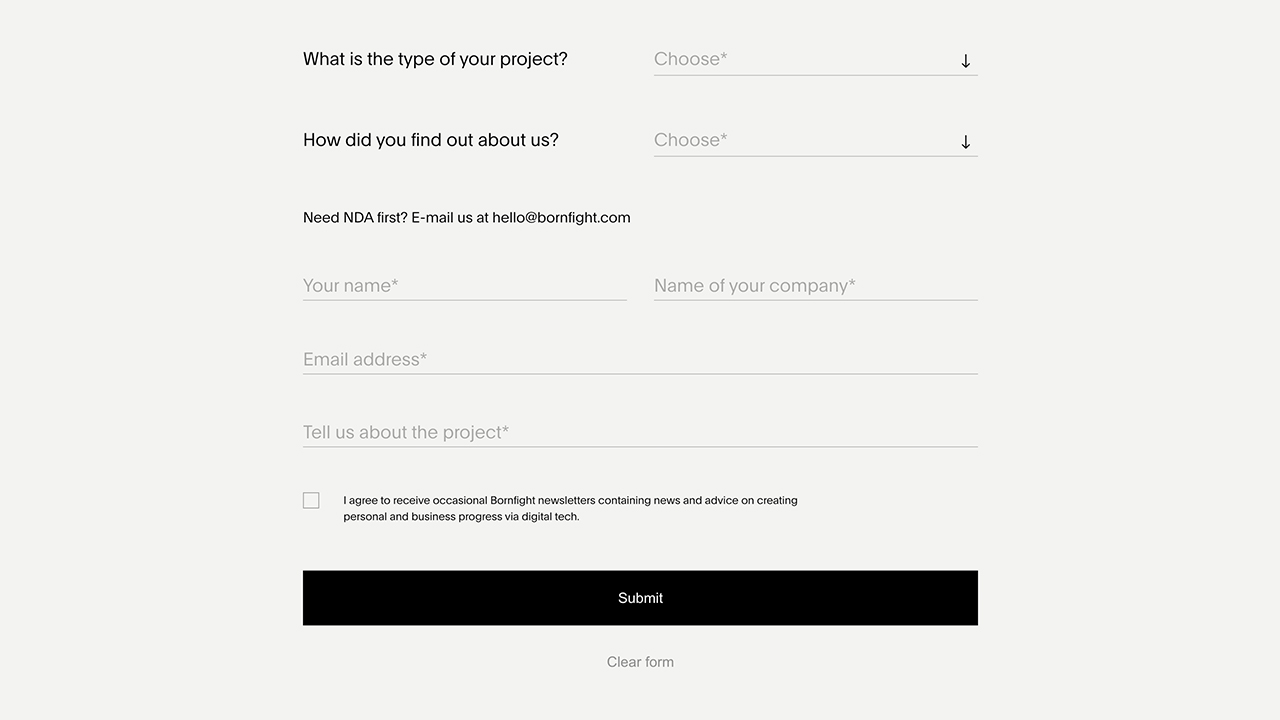Screen dimensions: 1280x720
Task: Click the 'personal and business progress' consent line
Action: click(x=461, y=517)
